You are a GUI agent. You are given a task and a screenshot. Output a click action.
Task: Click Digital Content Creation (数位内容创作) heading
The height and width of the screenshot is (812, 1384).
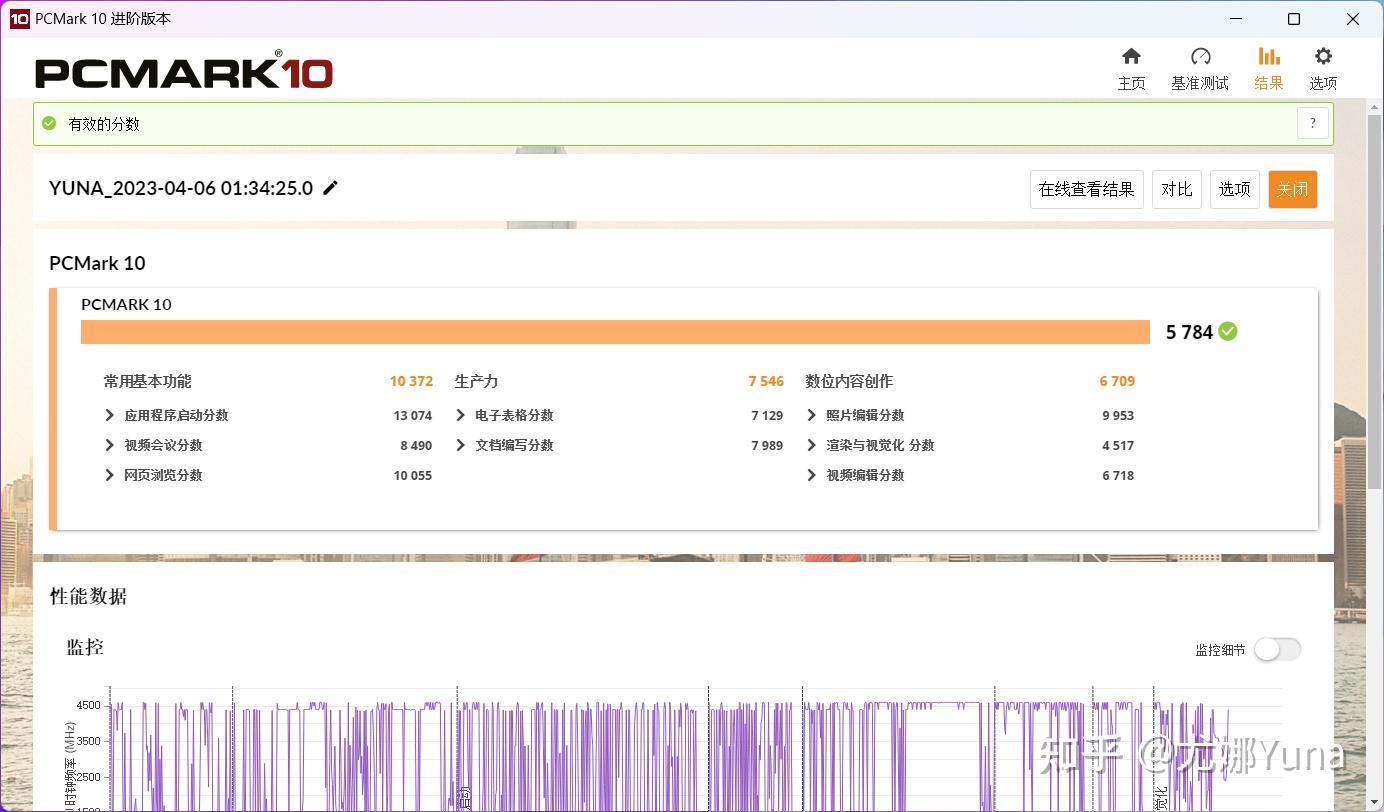tap(849, 381)
